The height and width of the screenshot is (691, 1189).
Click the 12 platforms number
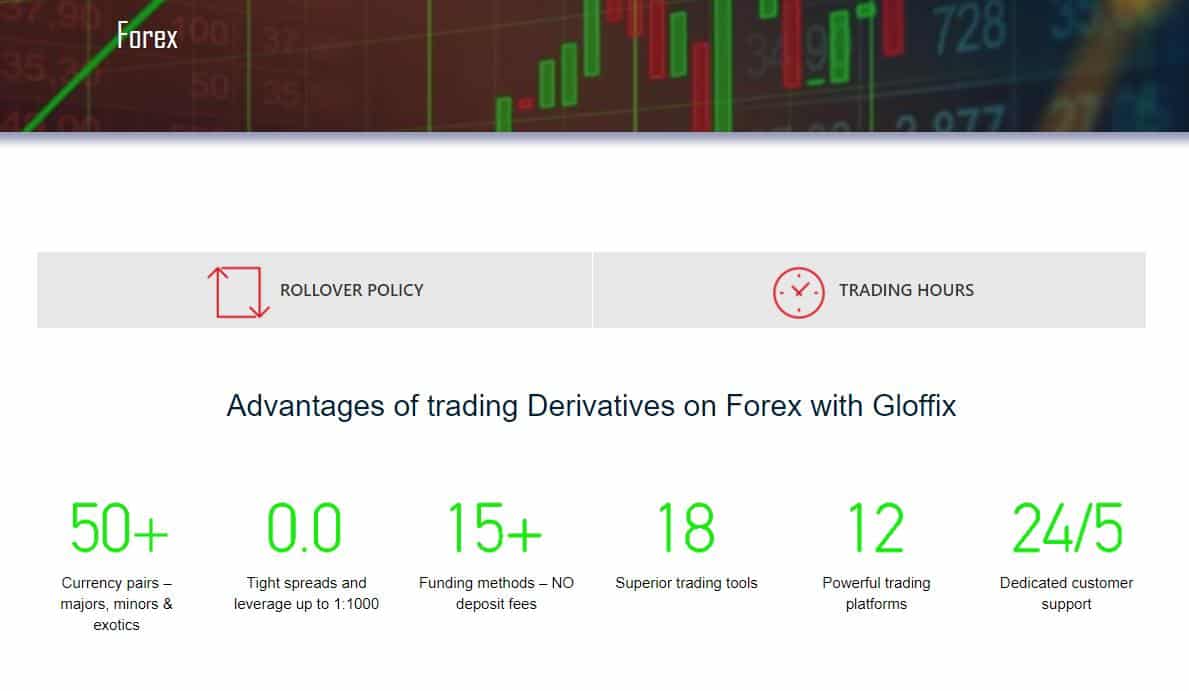pos(876,528)
